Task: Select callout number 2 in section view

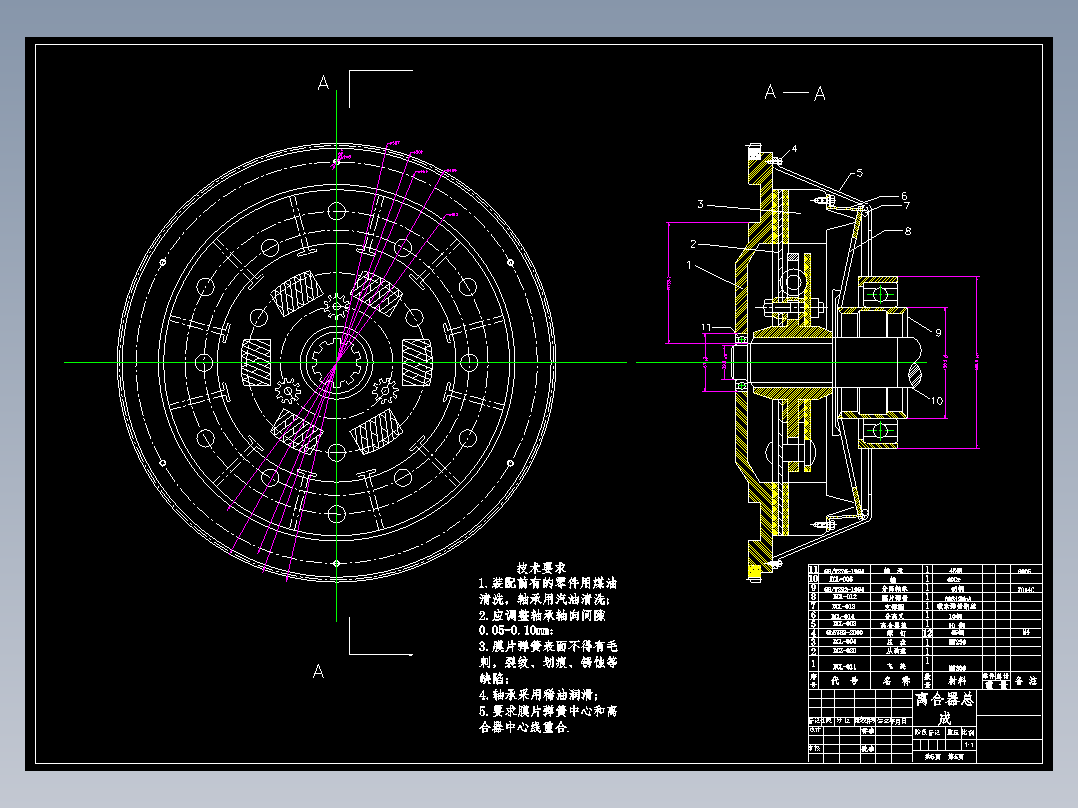Action: click(694, 243)
